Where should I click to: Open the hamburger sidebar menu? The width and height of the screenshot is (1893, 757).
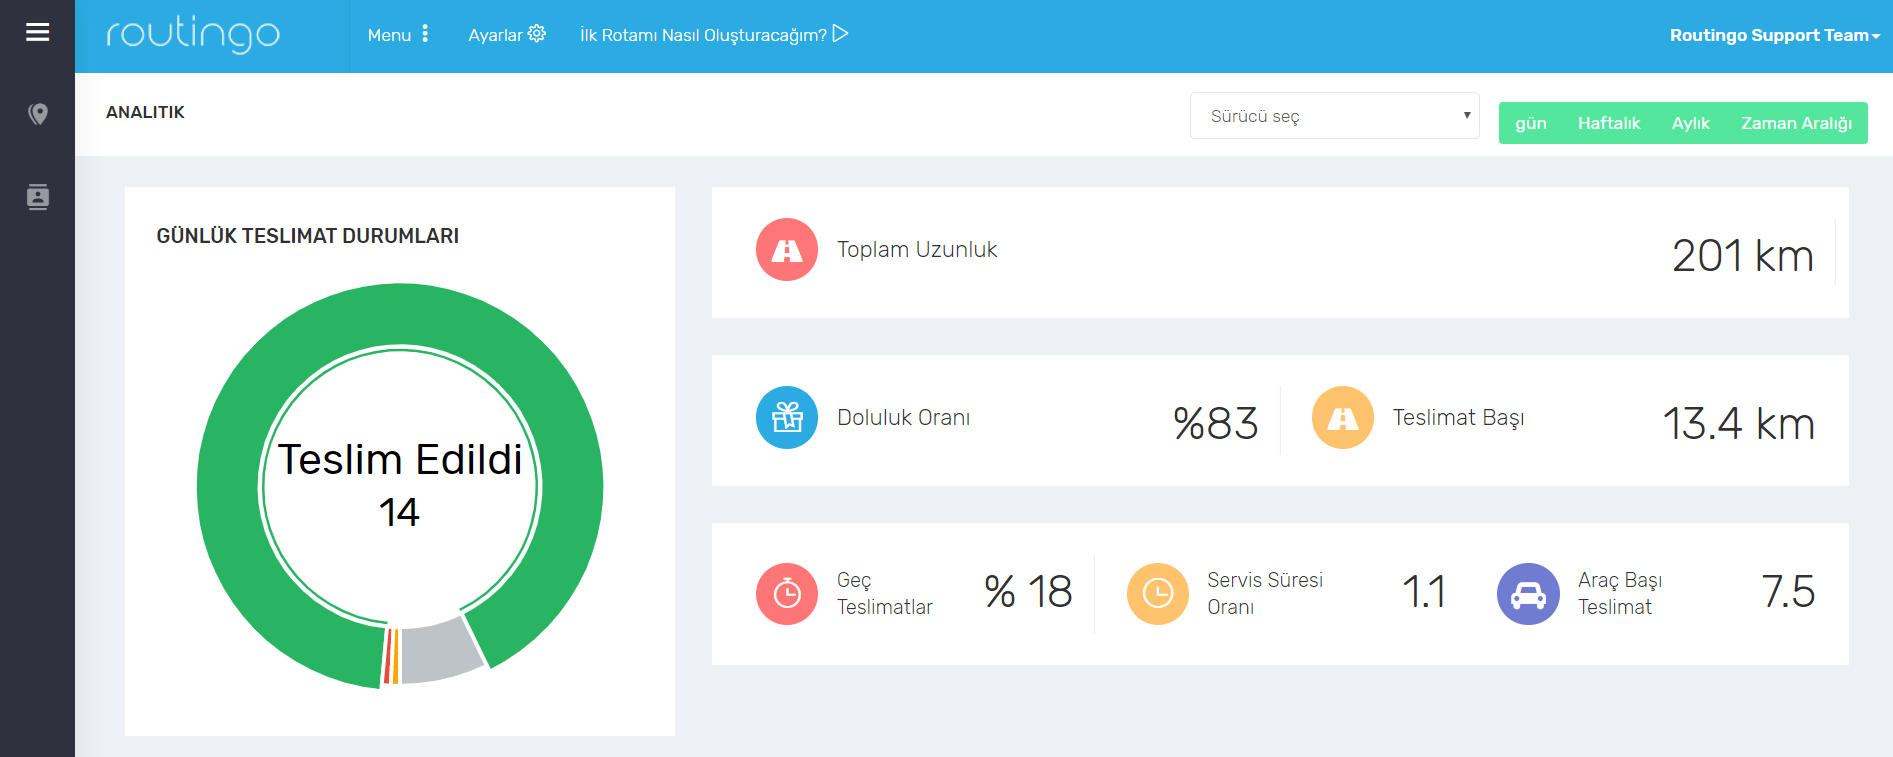[38, 33]
